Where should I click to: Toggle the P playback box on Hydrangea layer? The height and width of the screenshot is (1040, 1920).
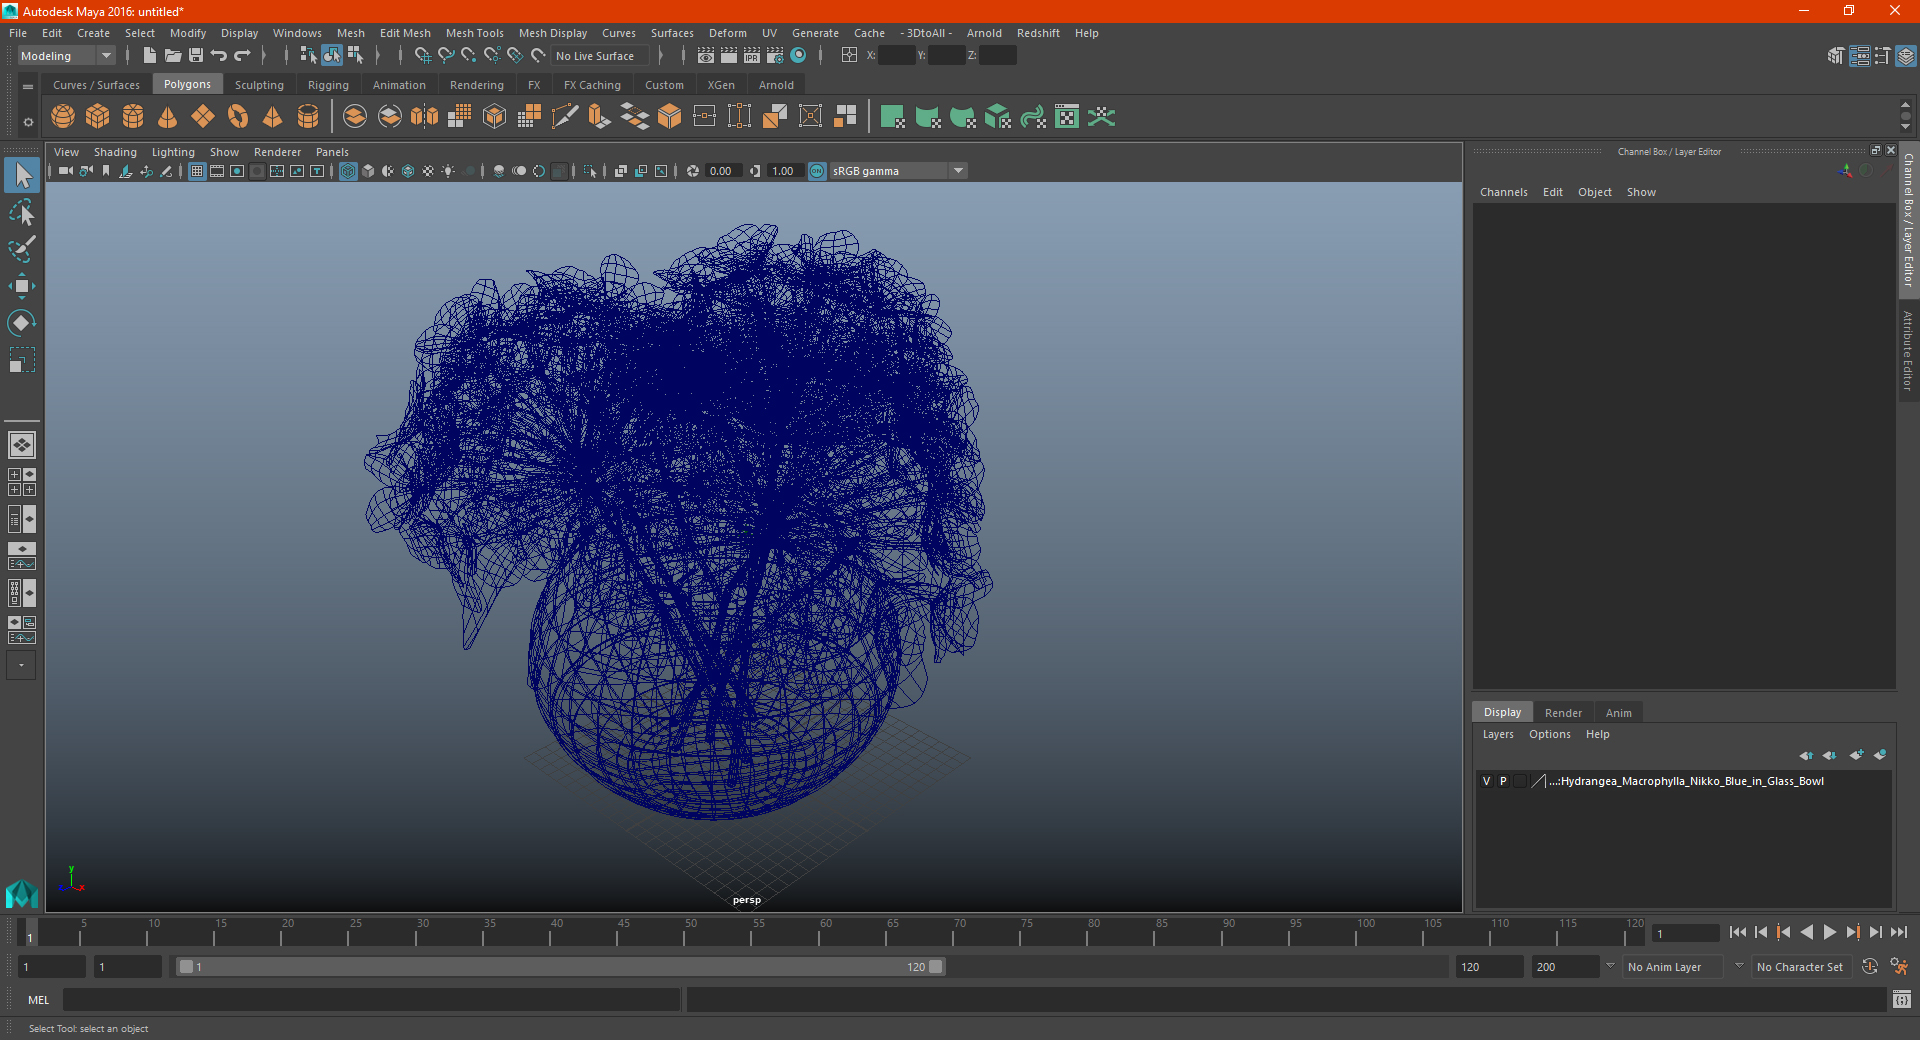1503,781
